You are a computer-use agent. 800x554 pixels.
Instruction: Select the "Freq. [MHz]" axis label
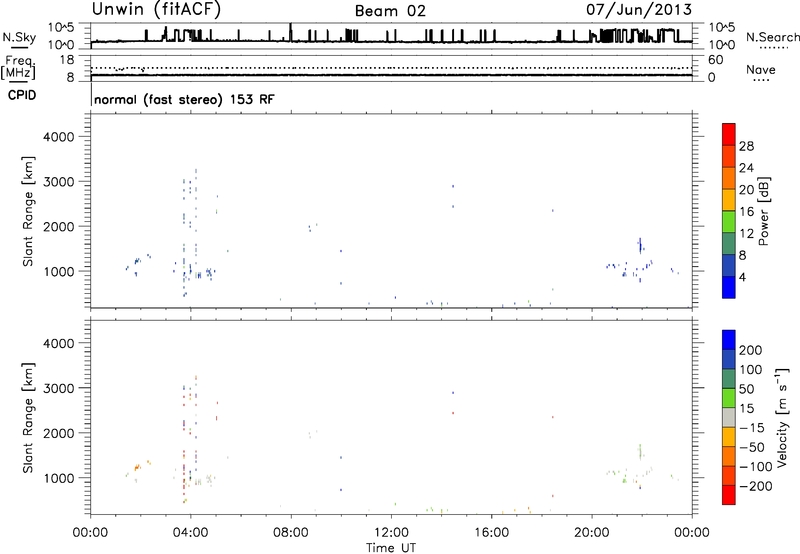pyautogui.click(x=19, y=68)
